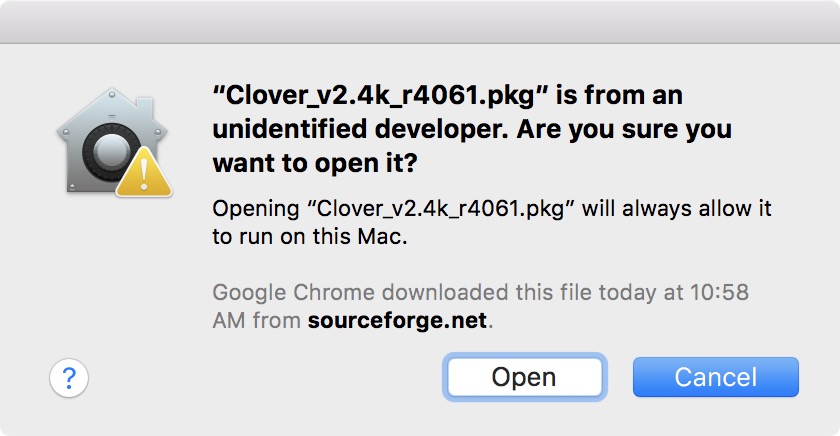Click the safe dial inside the Gatekeeper icon
This screenshot has height=436, width=840.
[x=110, y=153]
